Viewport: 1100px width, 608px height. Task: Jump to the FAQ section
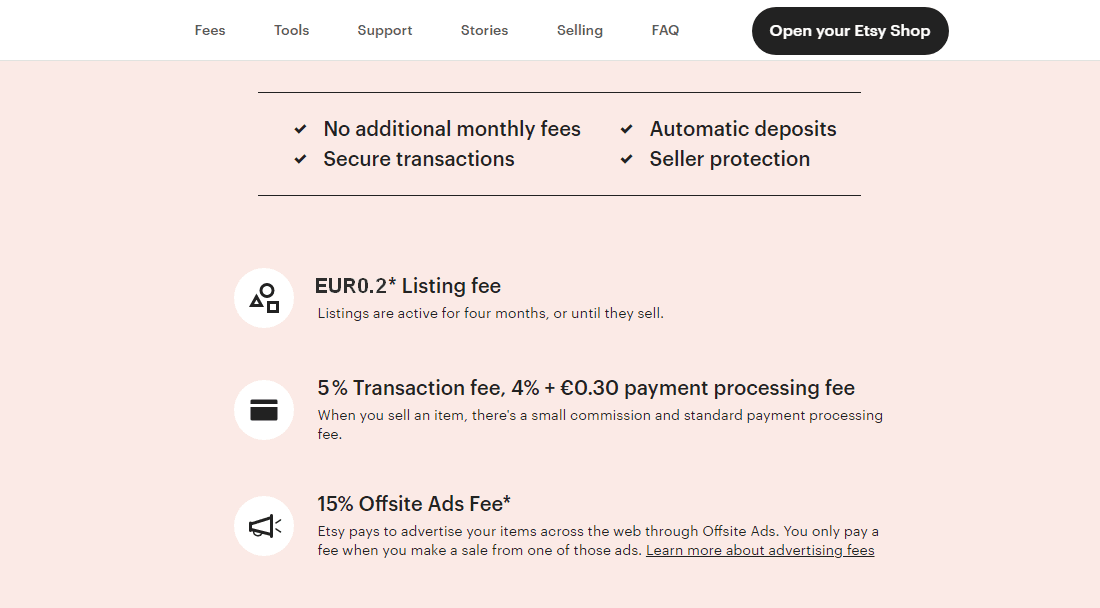(x=666, y=31)
